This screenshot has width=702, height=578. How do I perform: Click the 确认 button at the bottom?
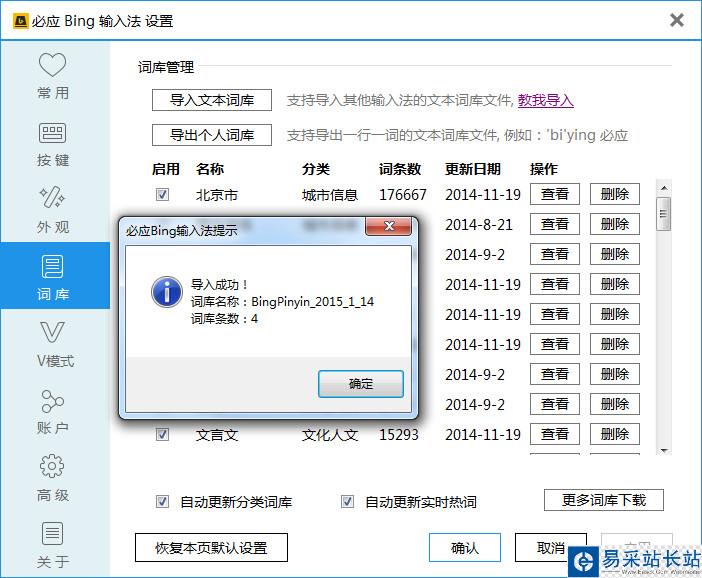(465, 547)
